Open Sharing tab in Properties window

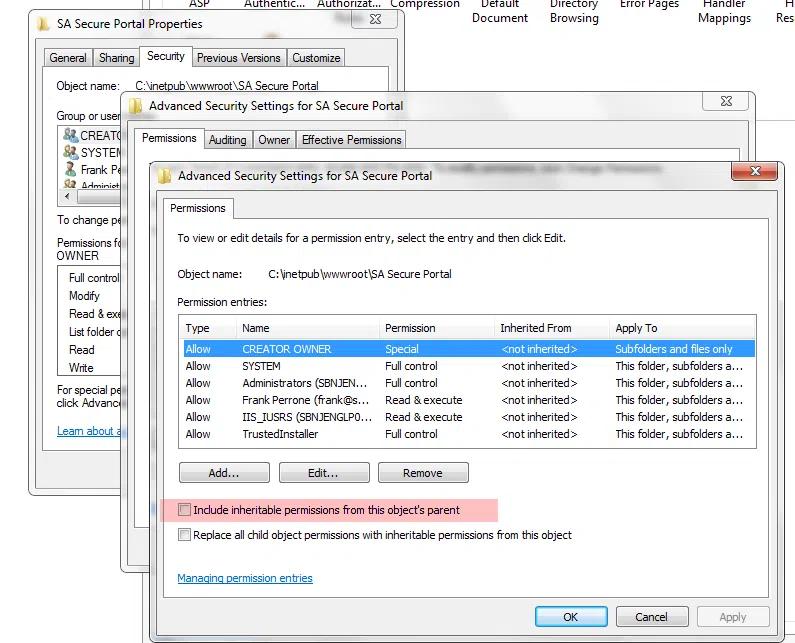coord(117,58)
